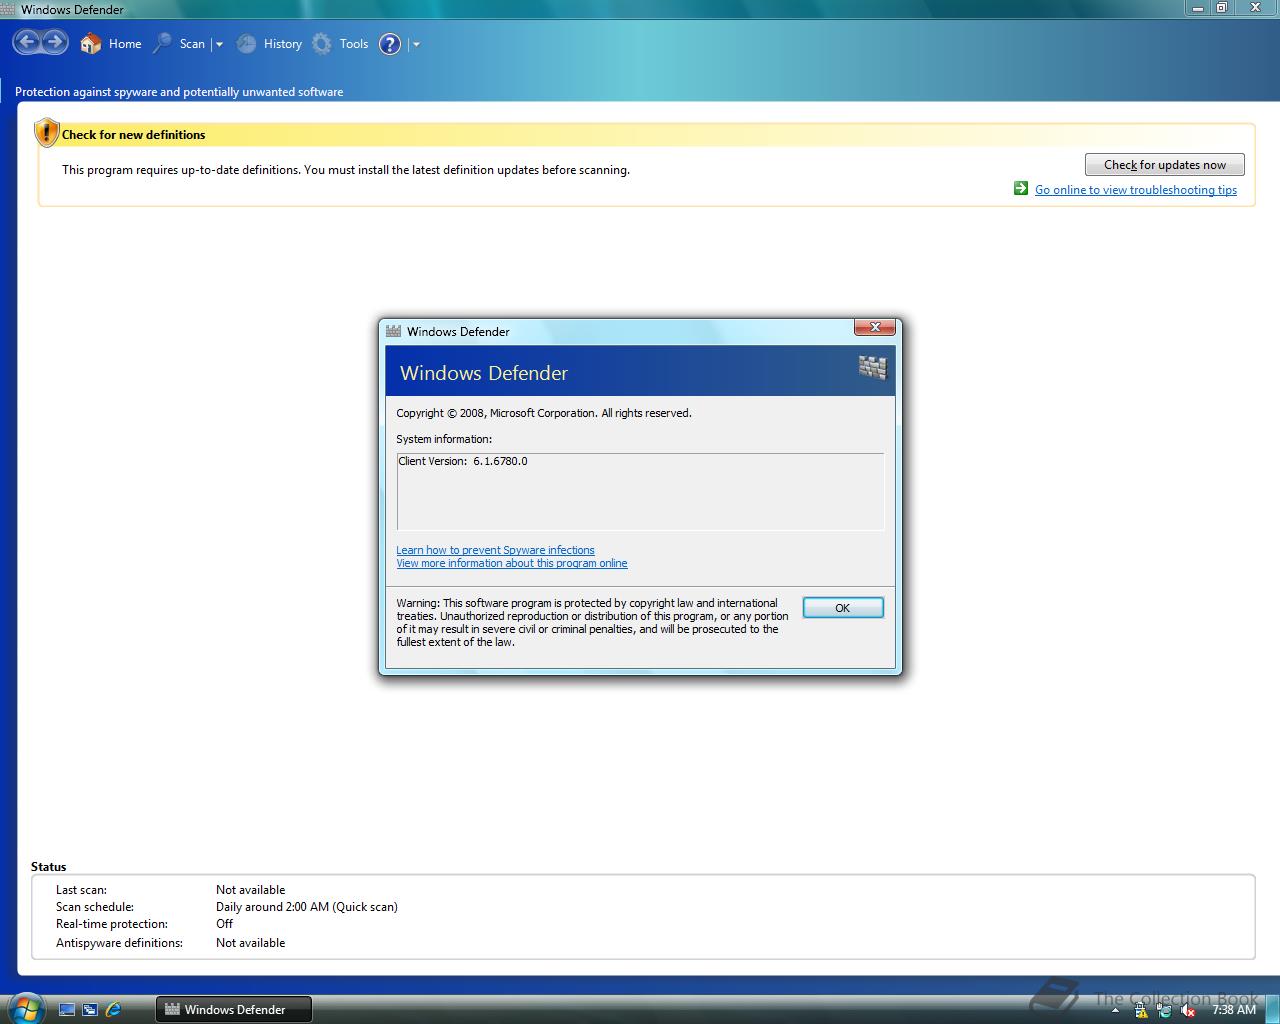Viewport: 1280px width, 1024px height.
Task: Click Check for updates now button
Action: click(1164, 165)
